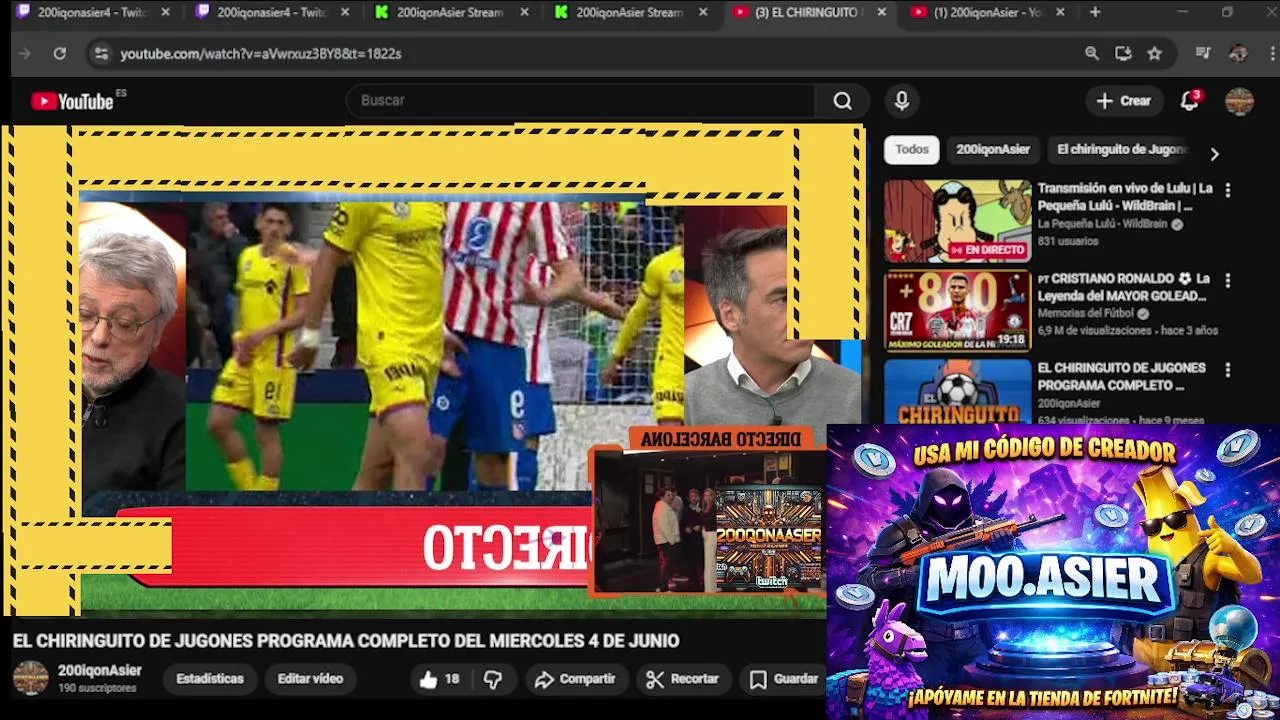Close the first 200iqonasier4 Twitch tab
Image resolution: width=1280 pixels, height=720 pixels.
pyautogui.click(x=165, y=12)
